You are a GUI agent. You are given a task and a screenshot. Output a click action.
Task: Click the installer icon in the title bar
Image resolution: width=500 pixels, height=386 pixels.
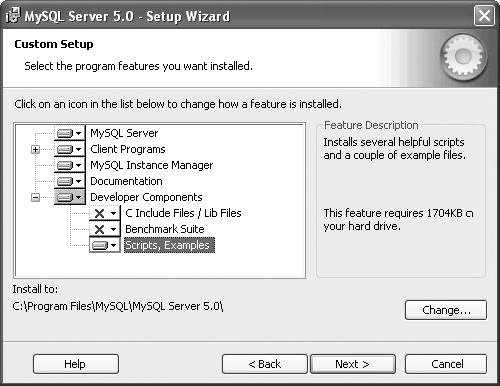pyautogui.click(x=13, y=16)
